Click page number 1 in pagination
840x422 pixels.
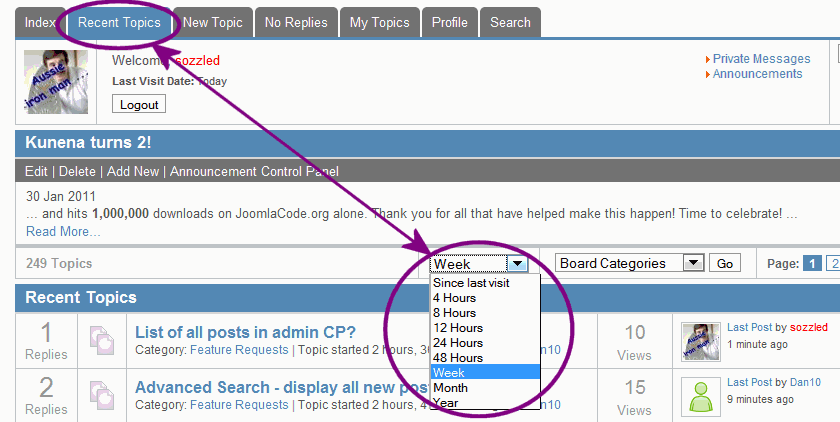812,263
